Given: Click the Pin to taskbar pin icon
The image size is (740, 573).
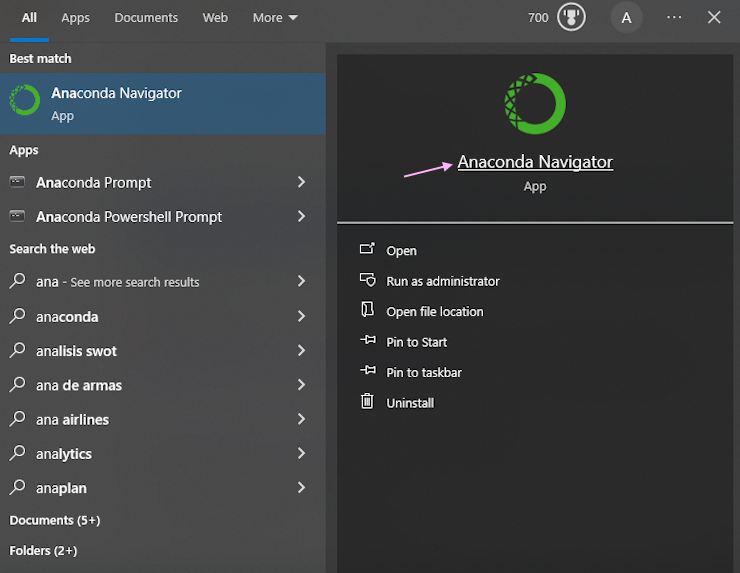Looking at the screenshot, I should pyautogui.click(x=368, y=370).
